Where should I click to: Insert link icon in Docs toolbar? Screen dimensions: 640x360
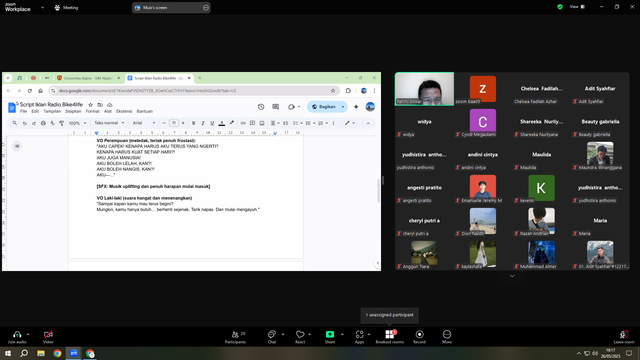pyautogui.click(x=243, y=123)
